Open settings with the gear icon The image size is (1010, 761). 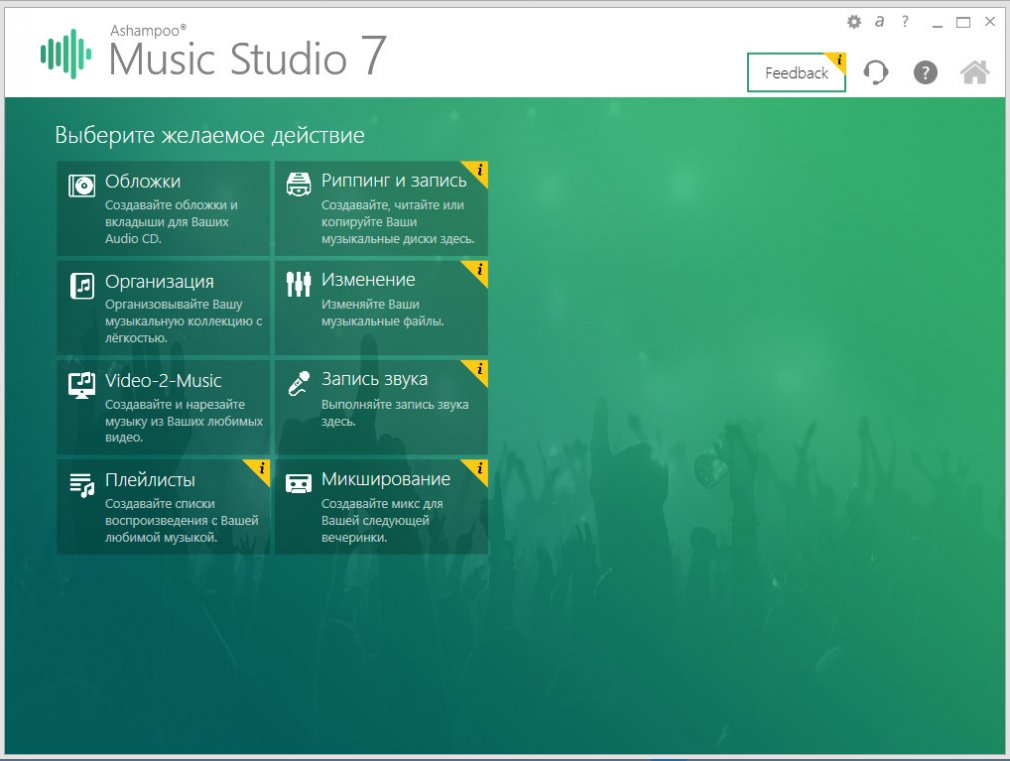click(x=854, y=22)
